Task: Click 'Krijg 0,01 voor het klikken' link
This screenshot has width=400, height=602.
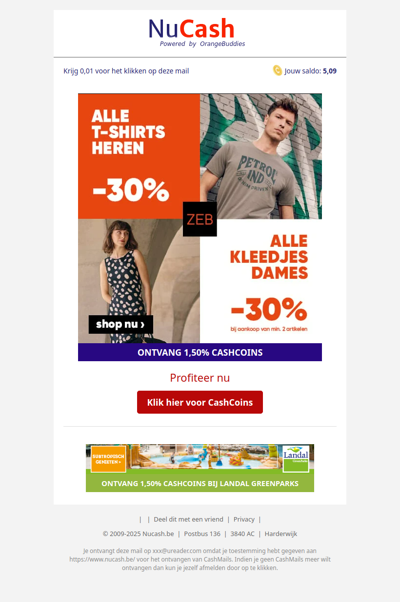Action: (x=126, y=71)
